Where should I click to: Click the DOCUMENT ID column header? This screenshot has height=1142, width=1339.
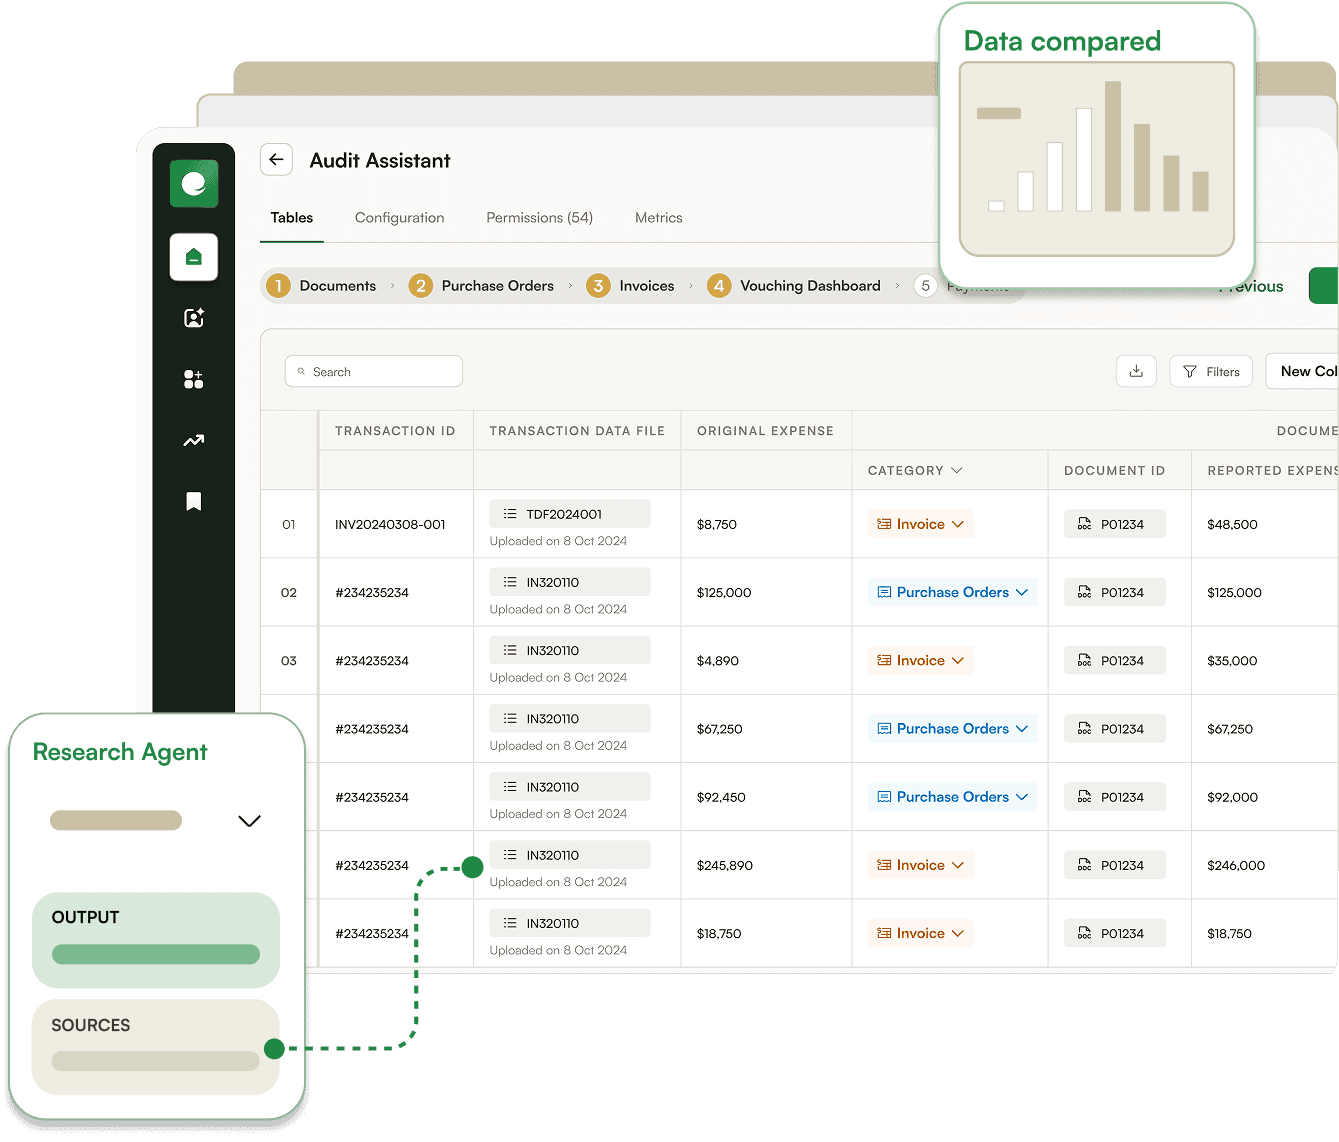(1114, 470)
